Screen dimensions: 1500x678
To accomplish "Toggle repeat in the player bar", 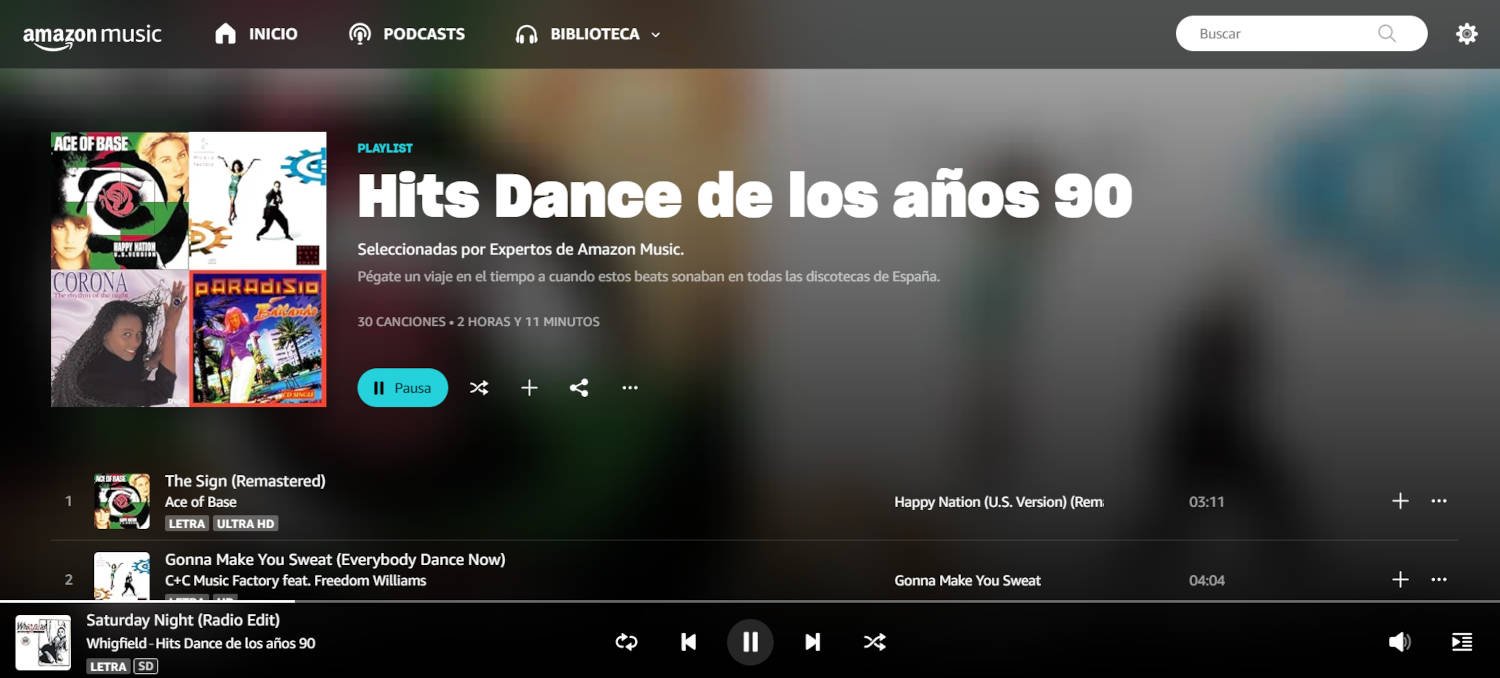I will click(x=627, y=642).
